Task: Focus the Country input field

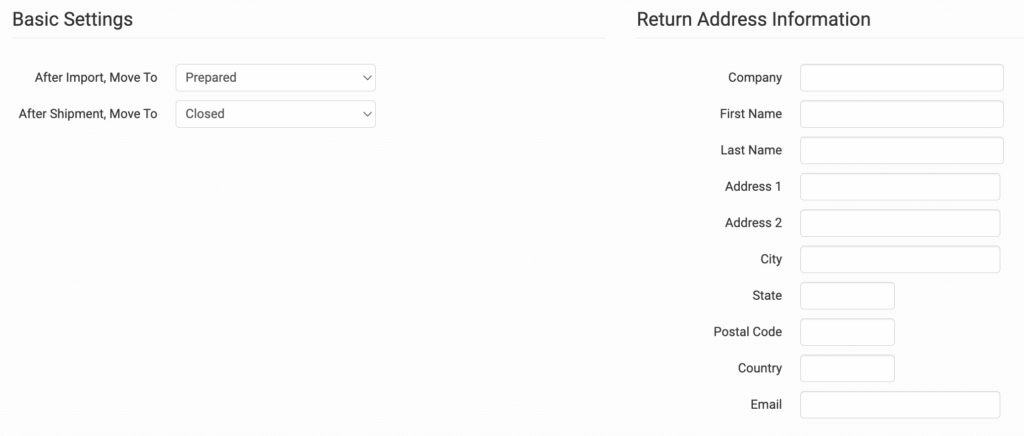Action: pos(847,368)
